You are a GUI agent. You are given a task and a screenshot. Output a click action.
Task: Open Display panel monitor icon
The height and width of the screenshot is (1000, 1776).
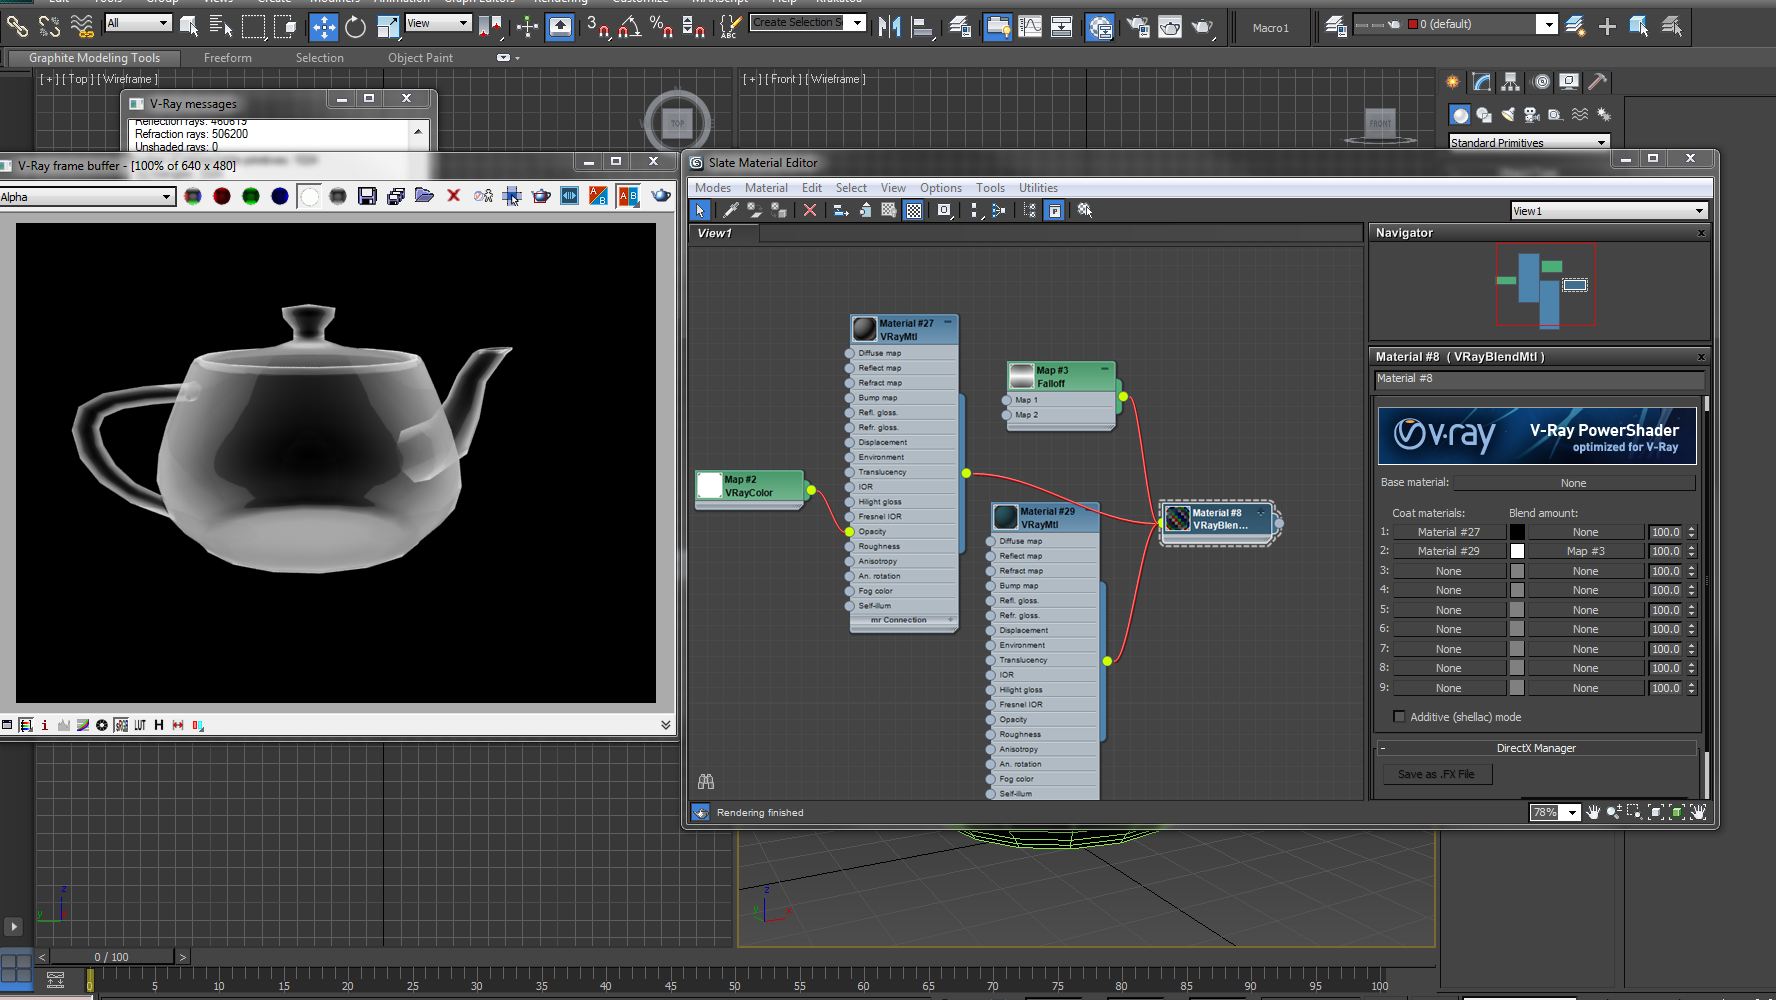[1569, 82]
